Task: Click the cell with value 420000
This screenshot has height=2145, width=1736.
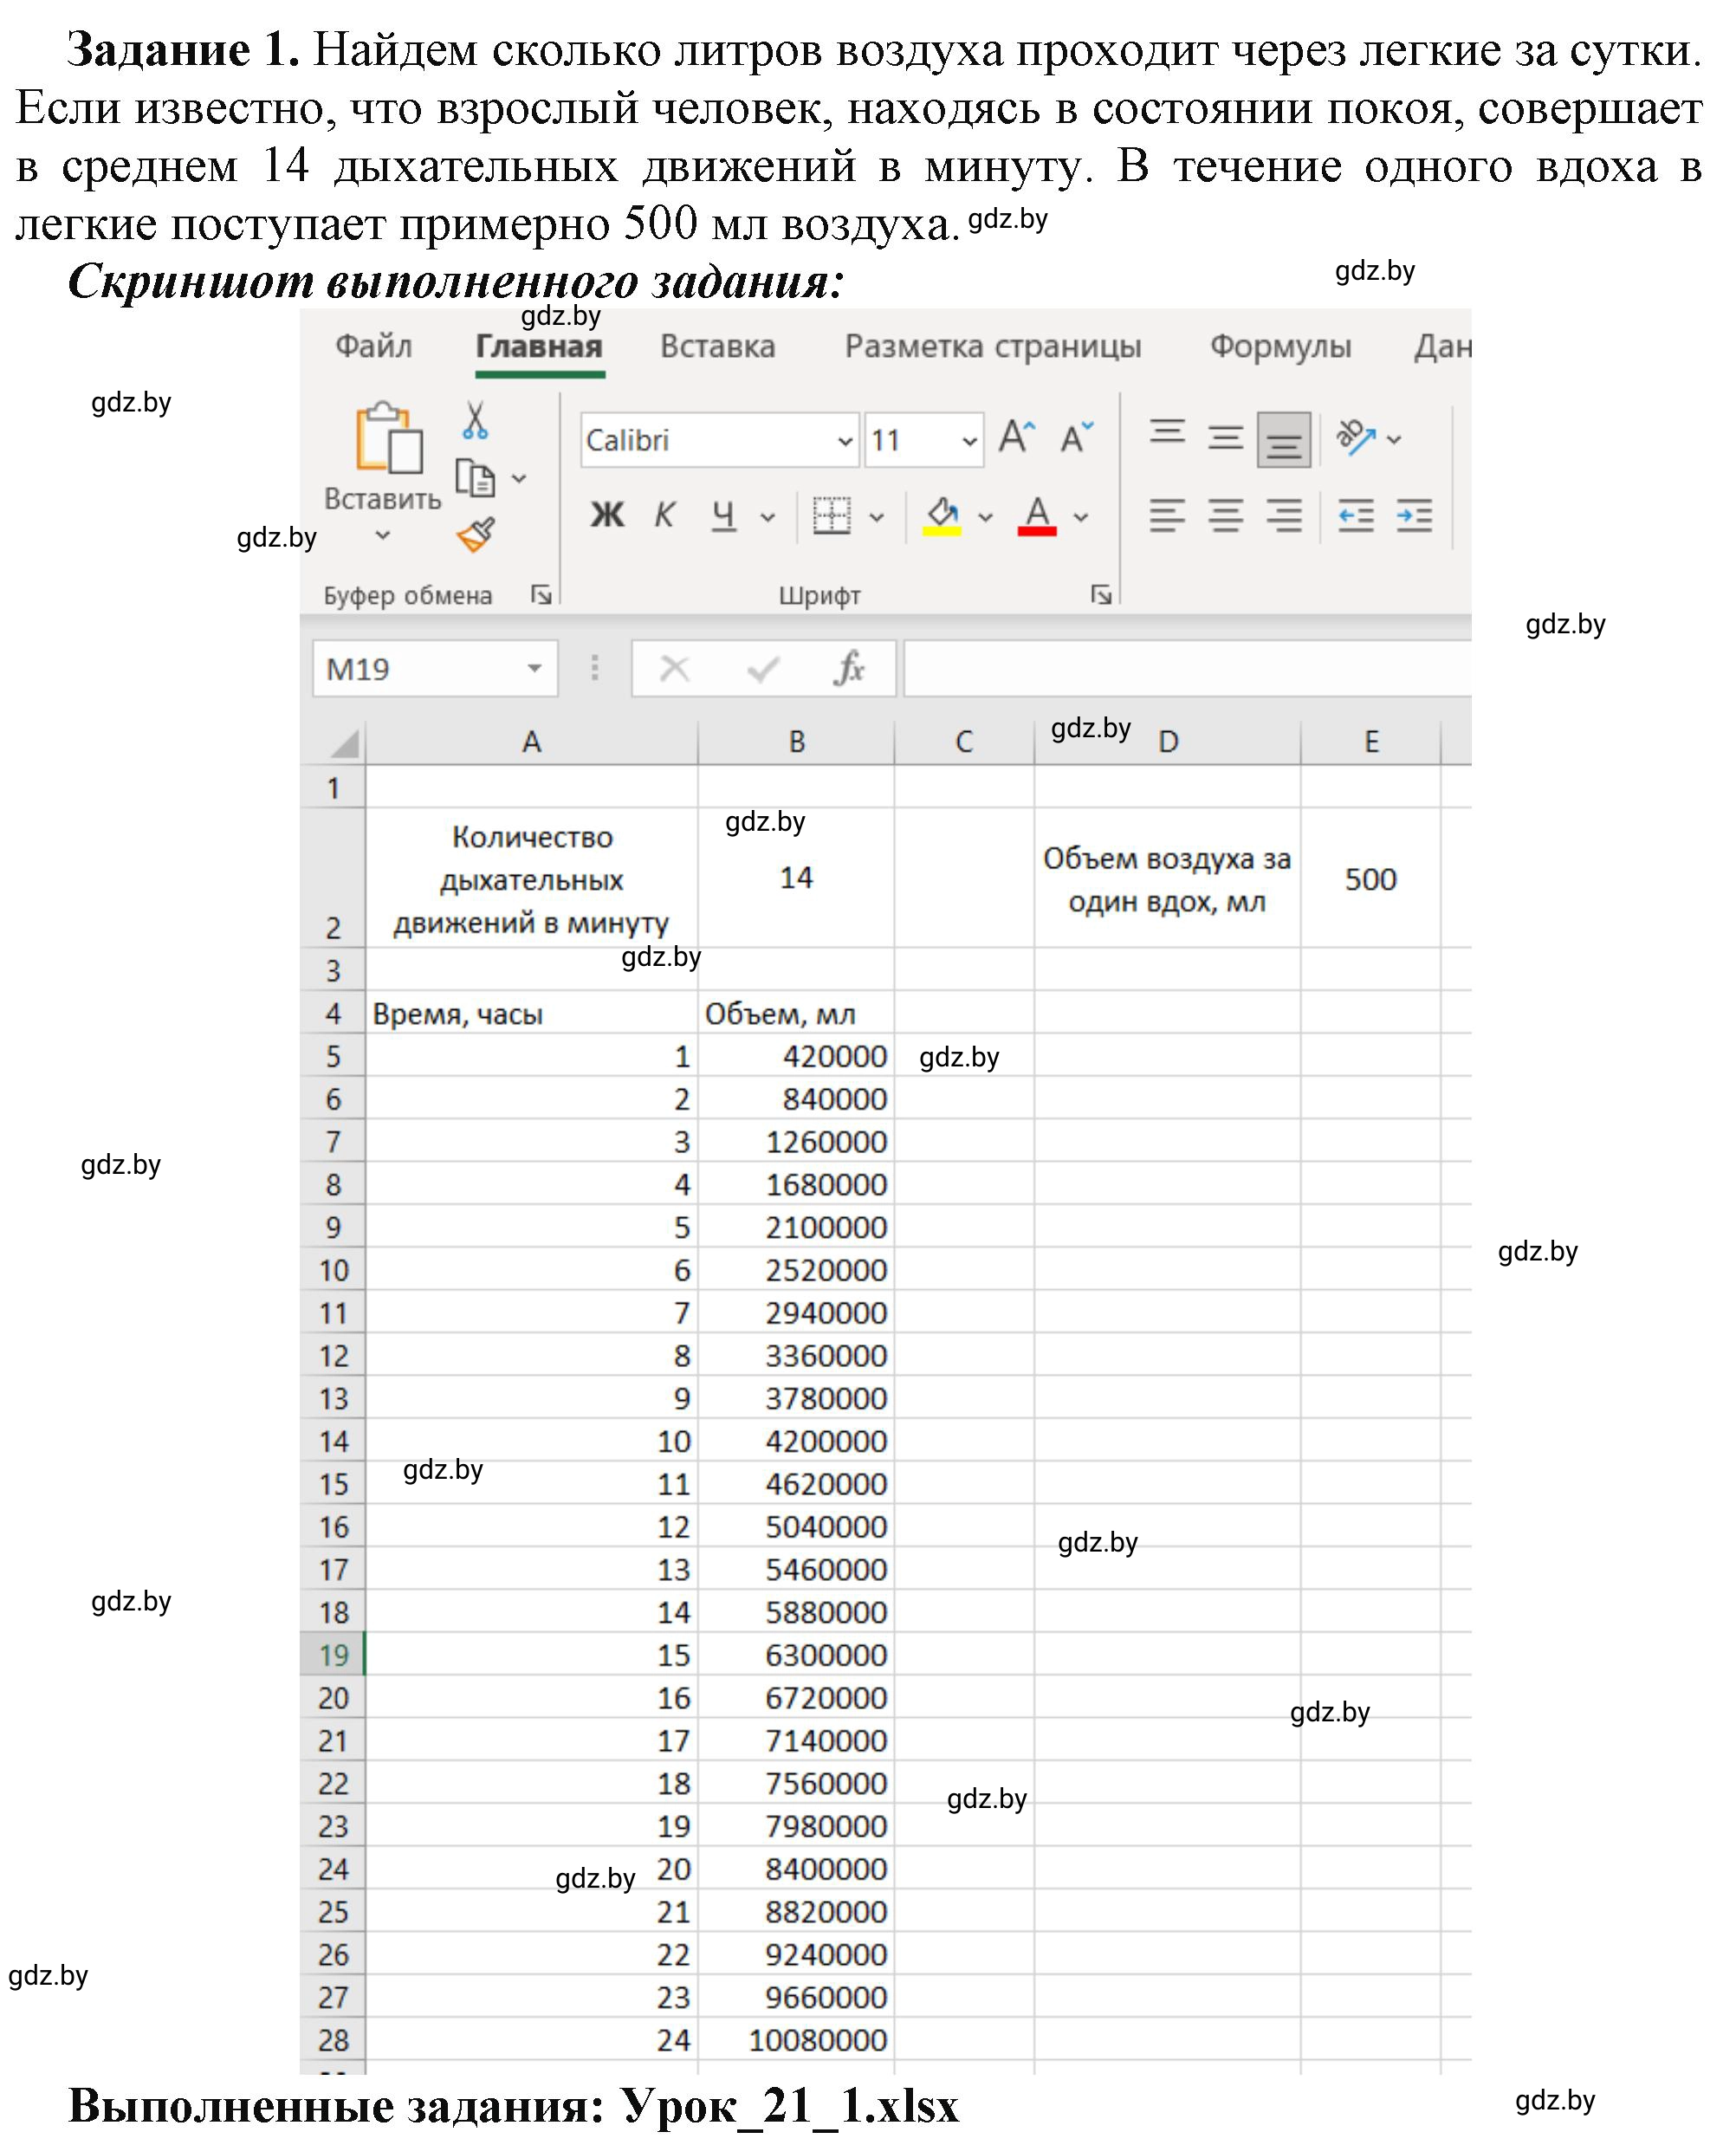Action: [x=796, y=1056]
